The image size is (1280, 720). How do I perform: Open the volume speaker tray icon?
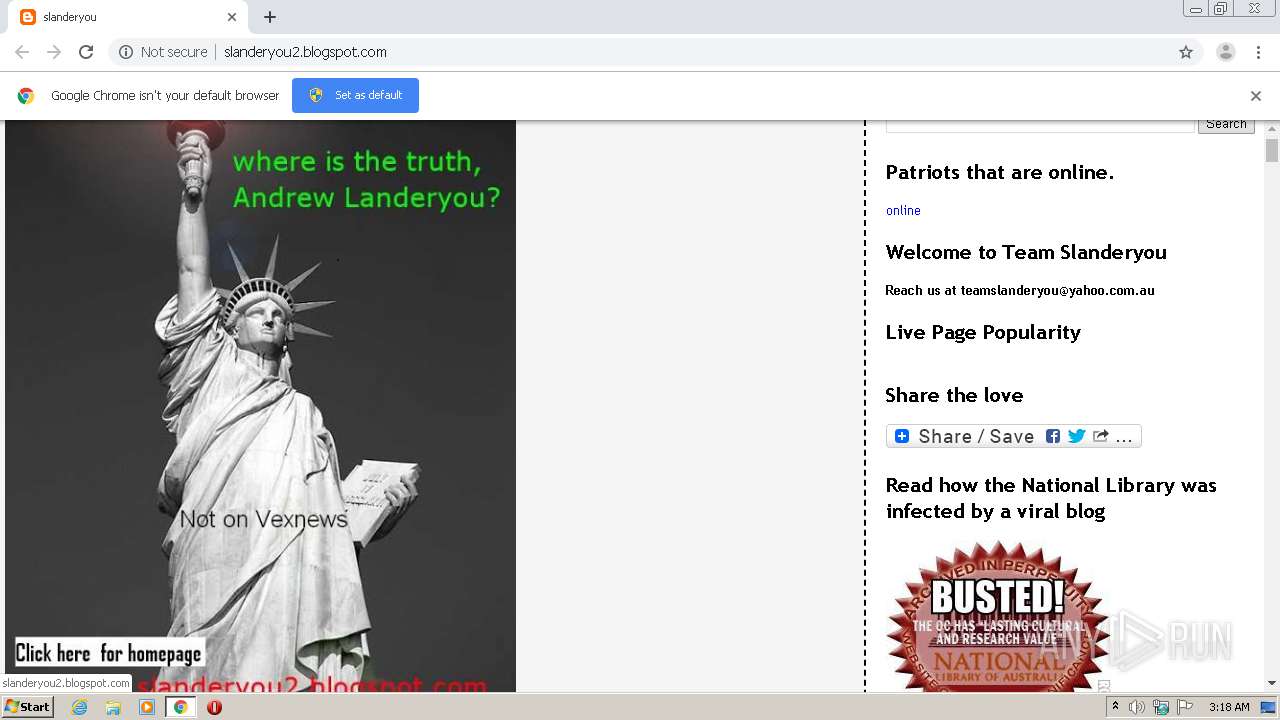coord(1137,707)
